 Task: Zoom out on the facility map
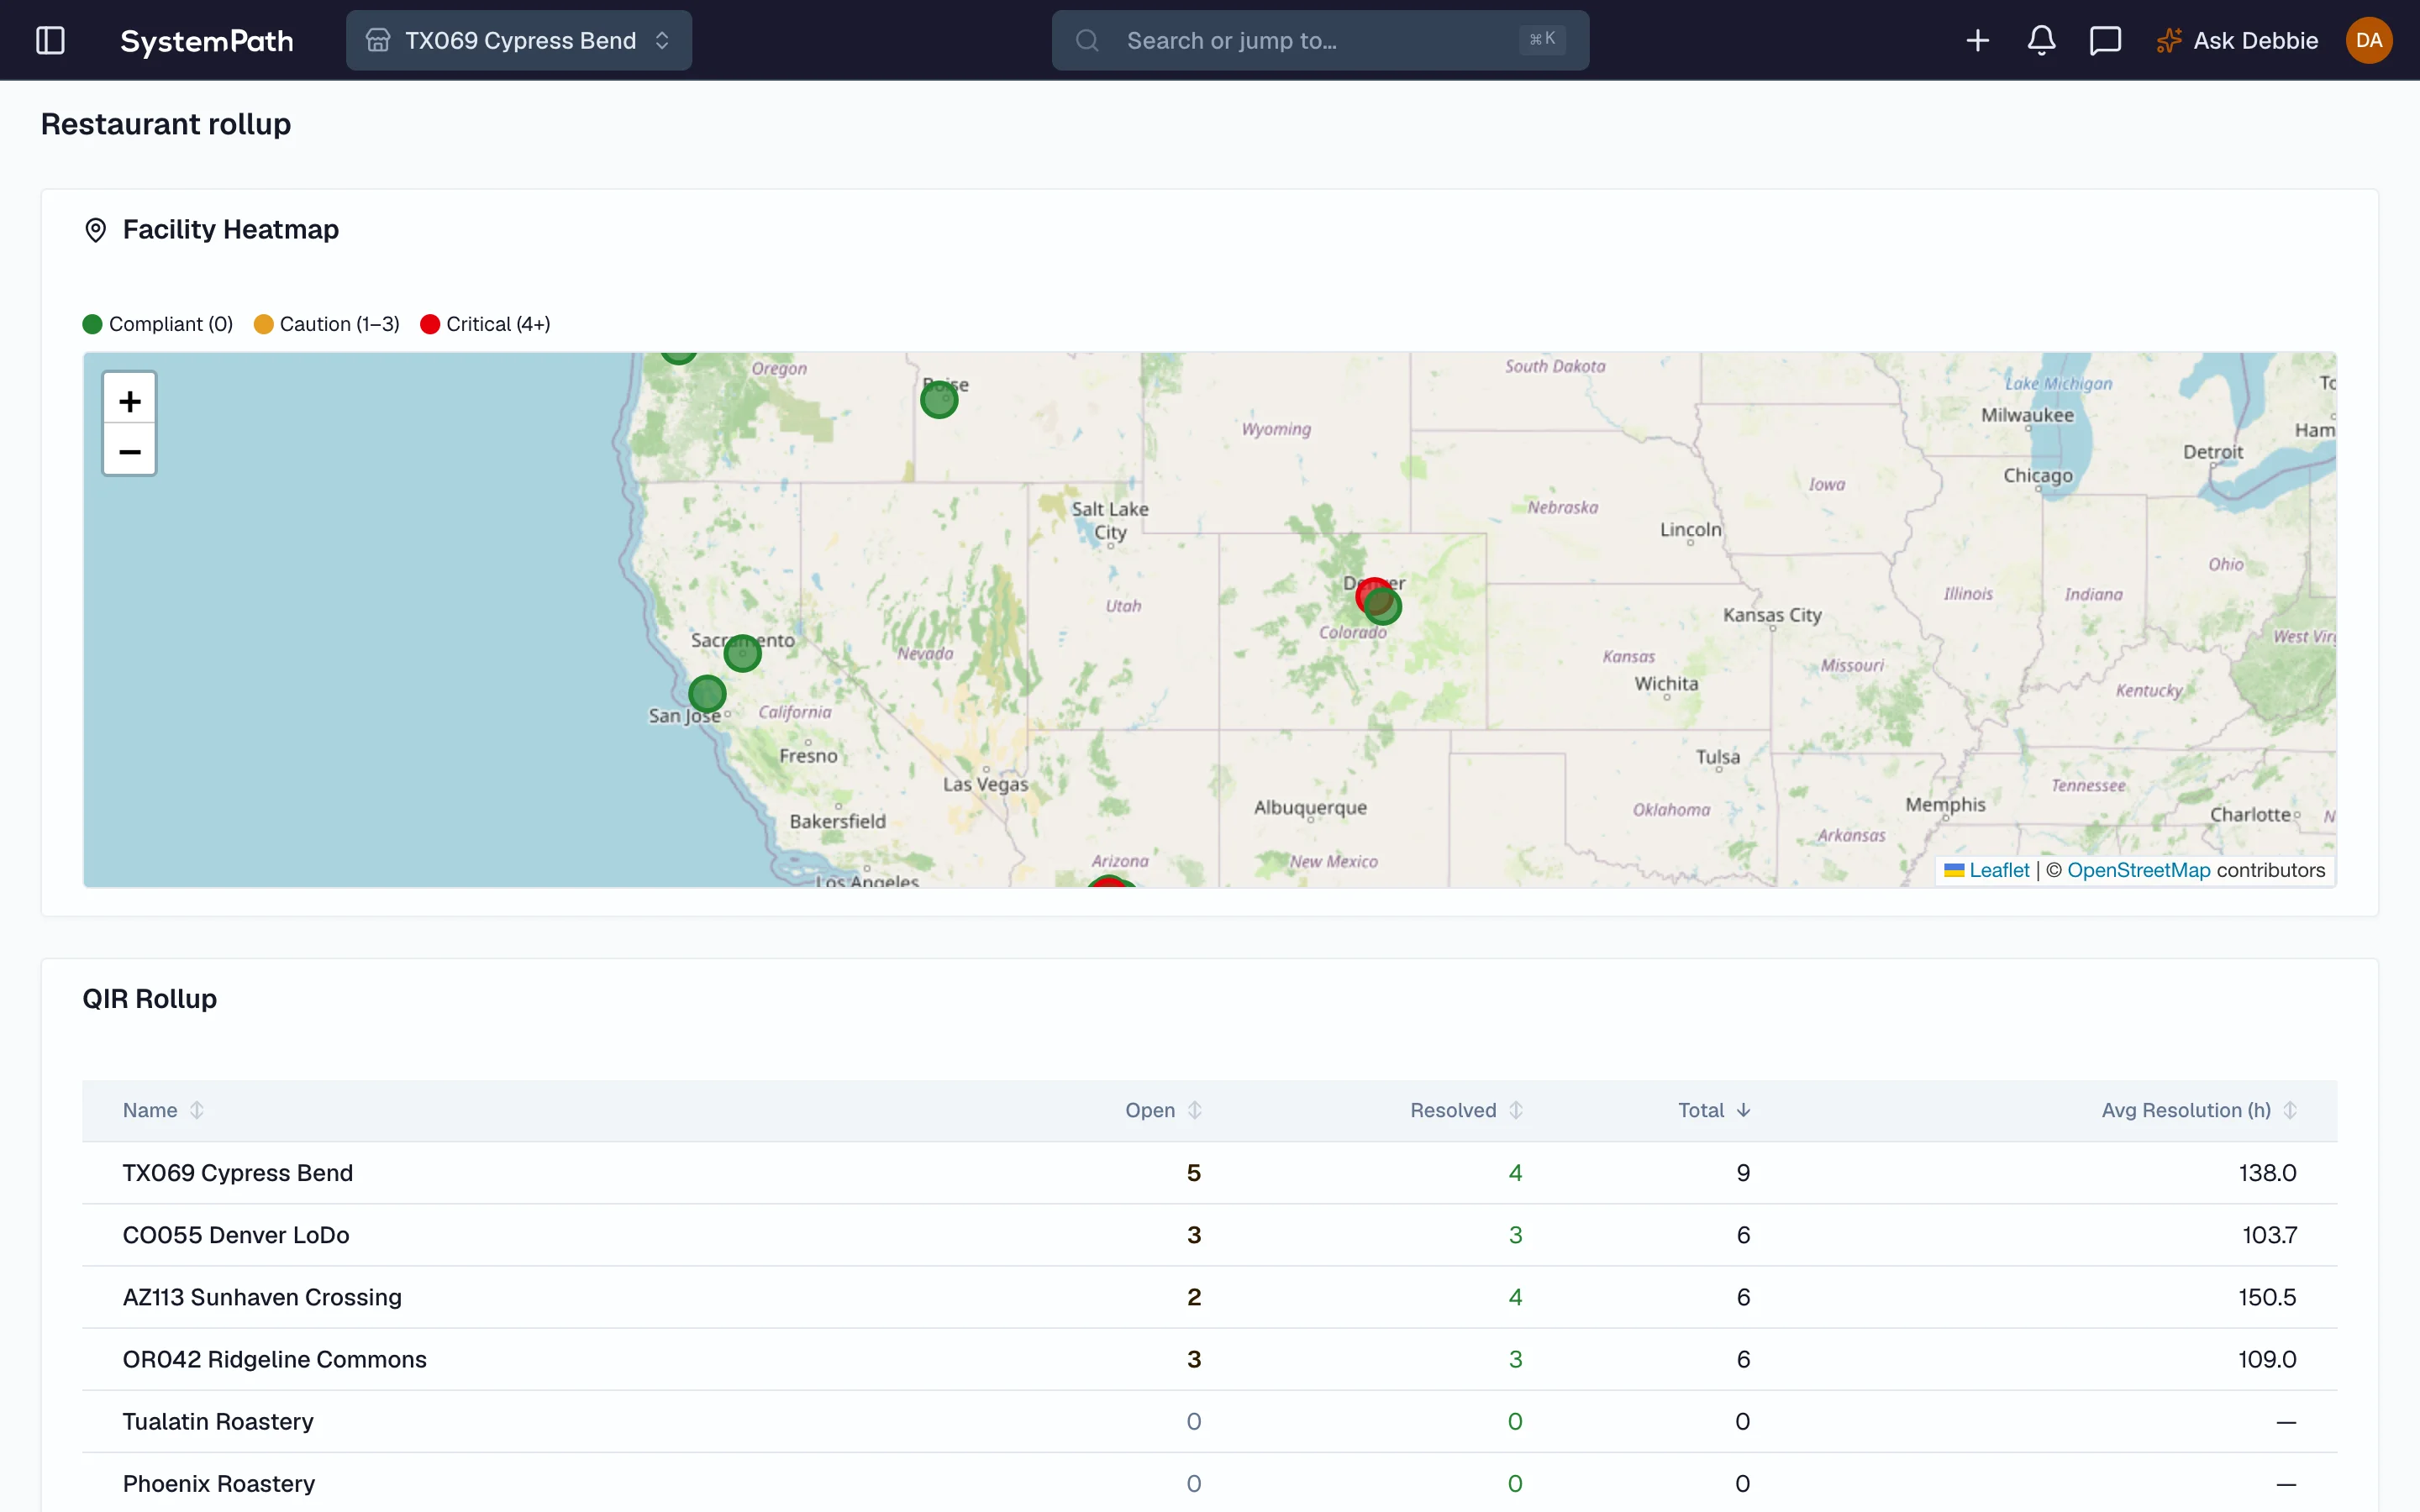point(130,452)
